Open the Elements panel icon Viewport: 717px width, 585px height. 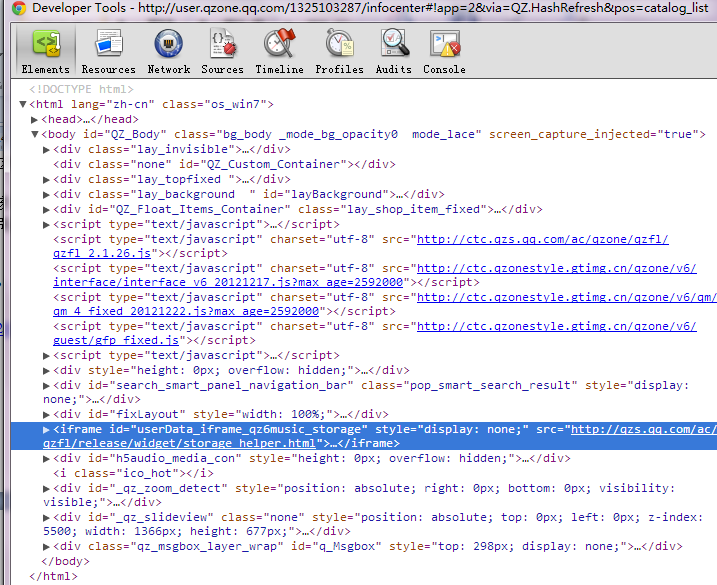[x=47, y=44]
